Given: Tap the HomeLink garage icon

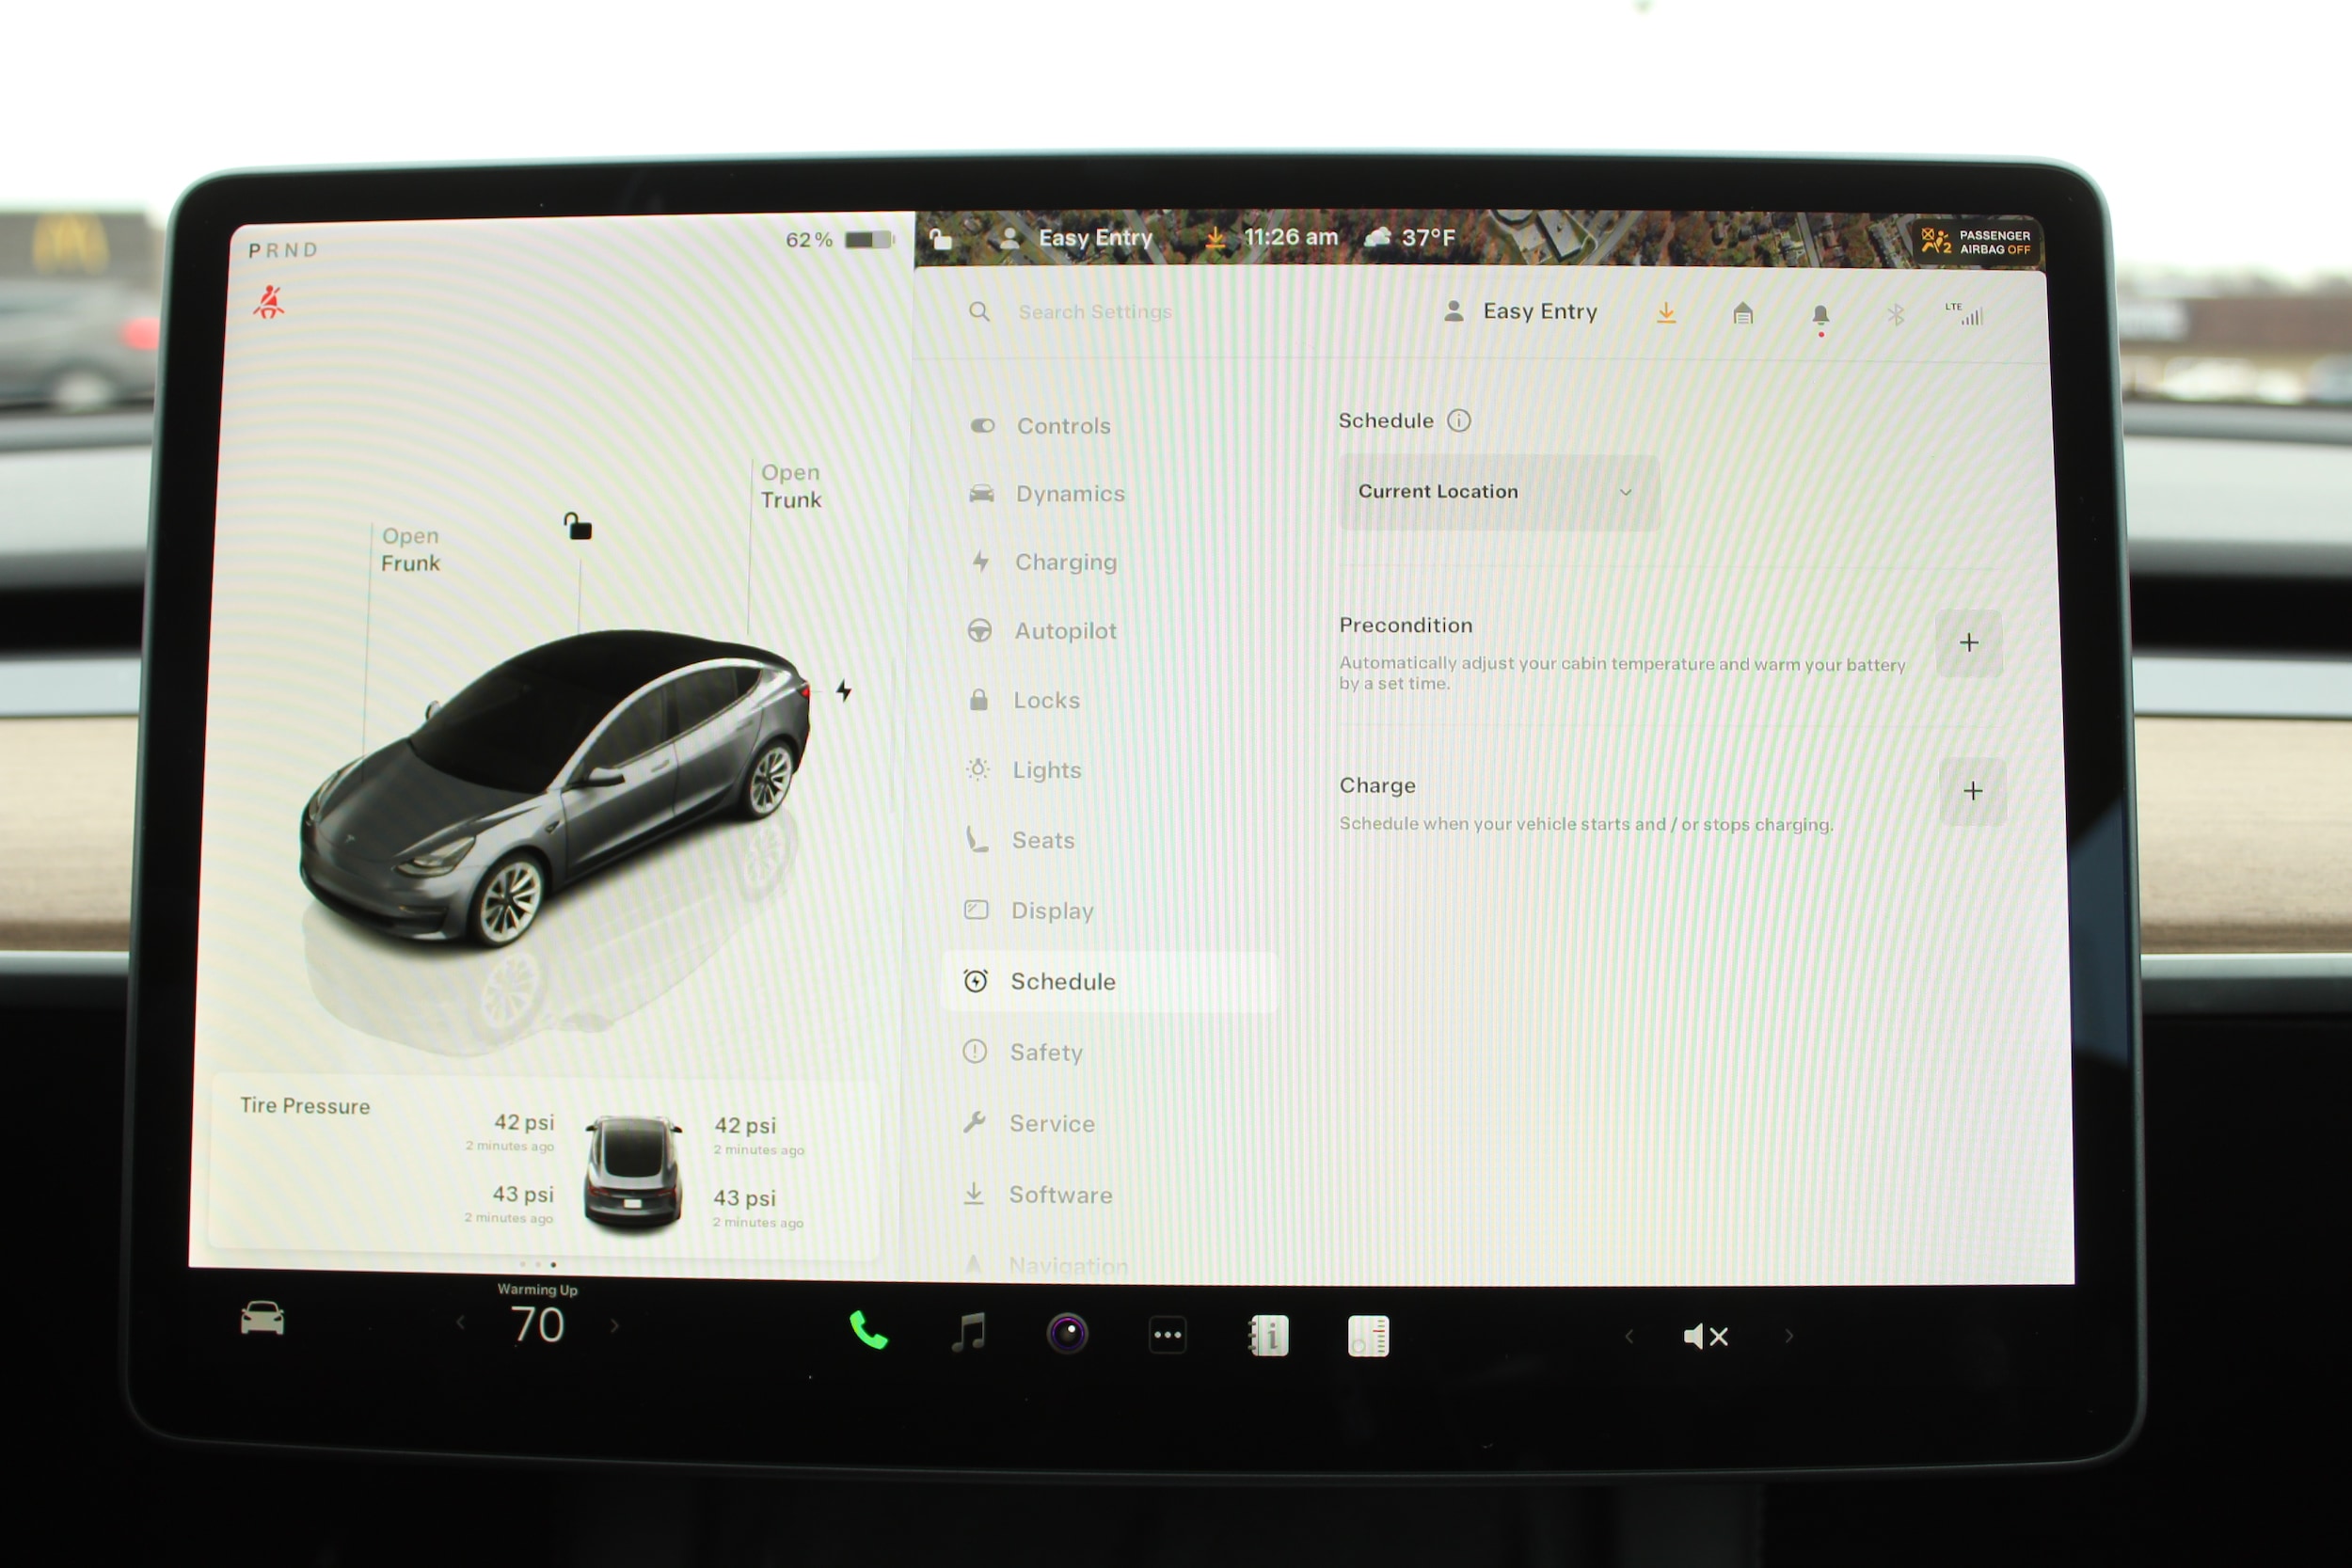Looking at the screenshot, I should pos(1742,314).
